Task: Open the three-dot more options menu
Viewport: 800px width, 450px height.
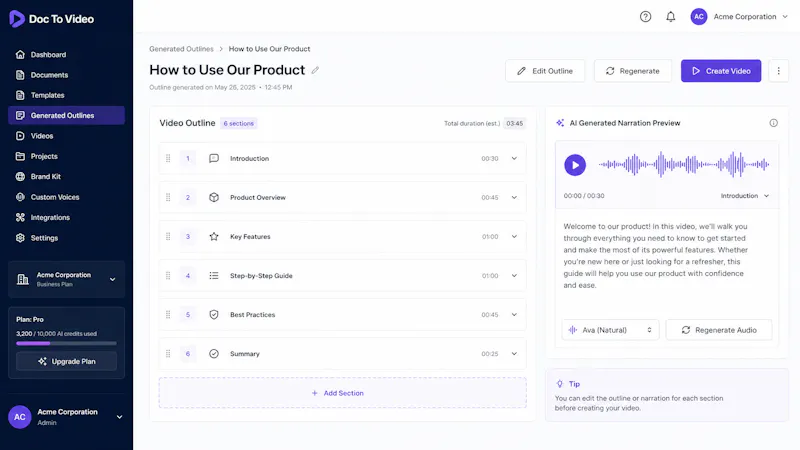Action: click(x=779, y=71)
